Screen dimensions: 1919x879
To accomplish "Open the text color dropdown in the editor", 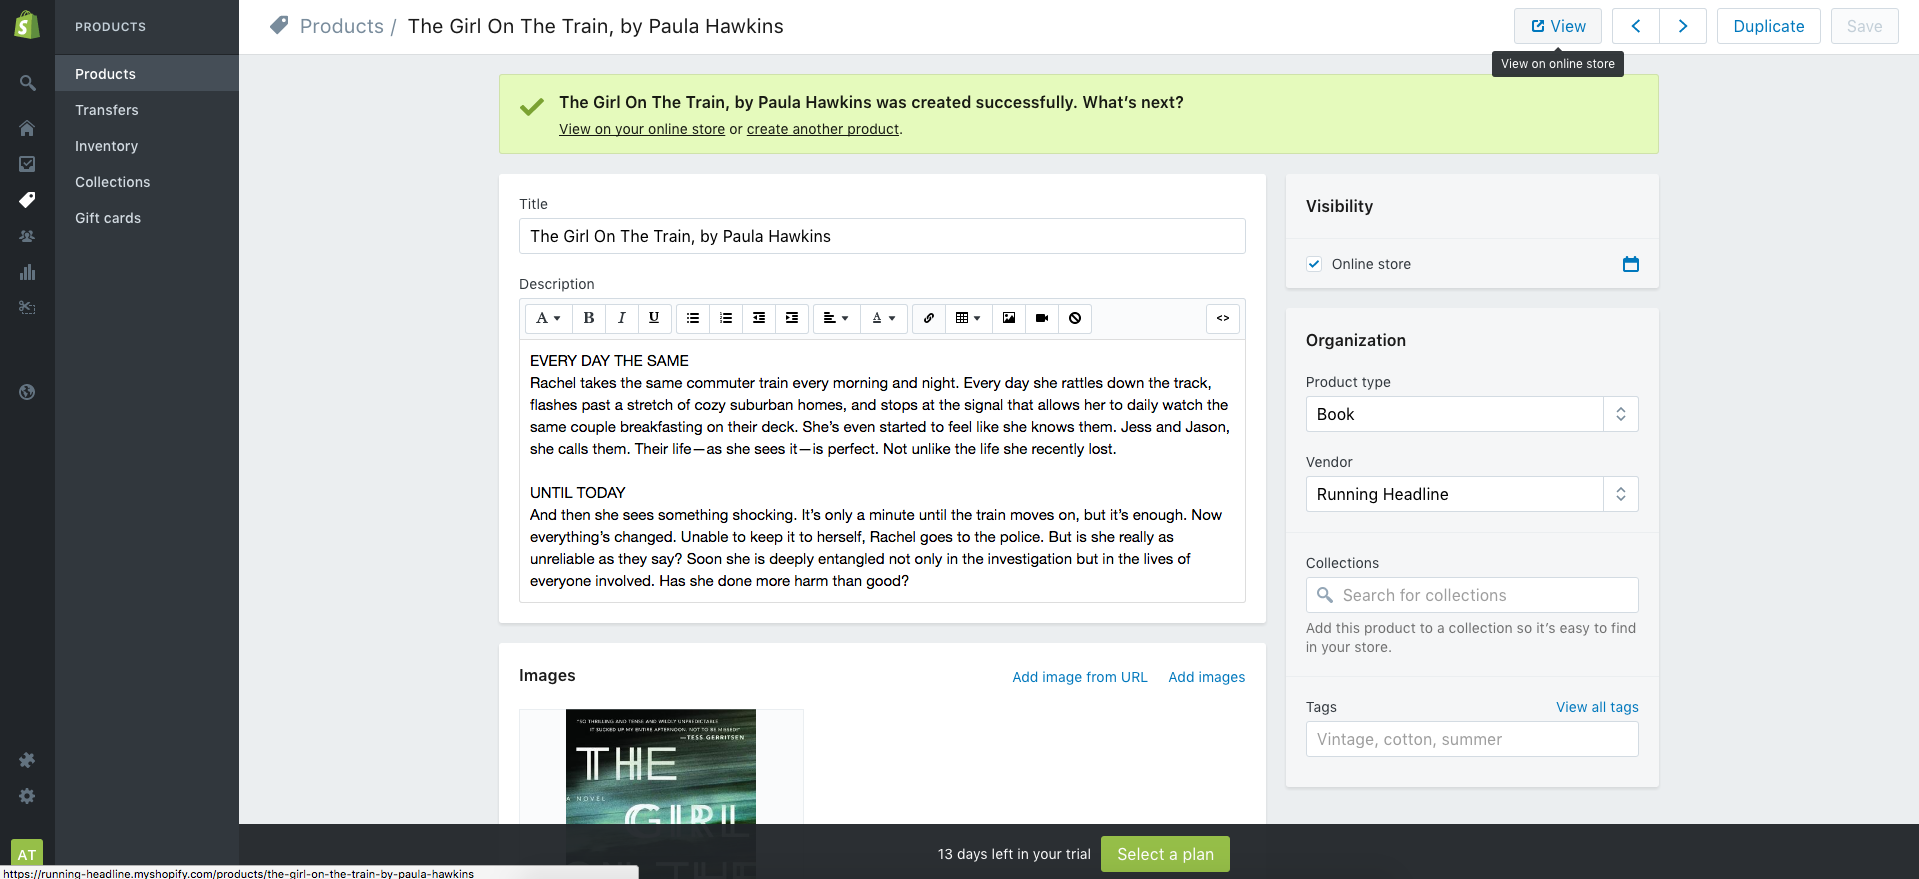I will click(x=883, y=318).
